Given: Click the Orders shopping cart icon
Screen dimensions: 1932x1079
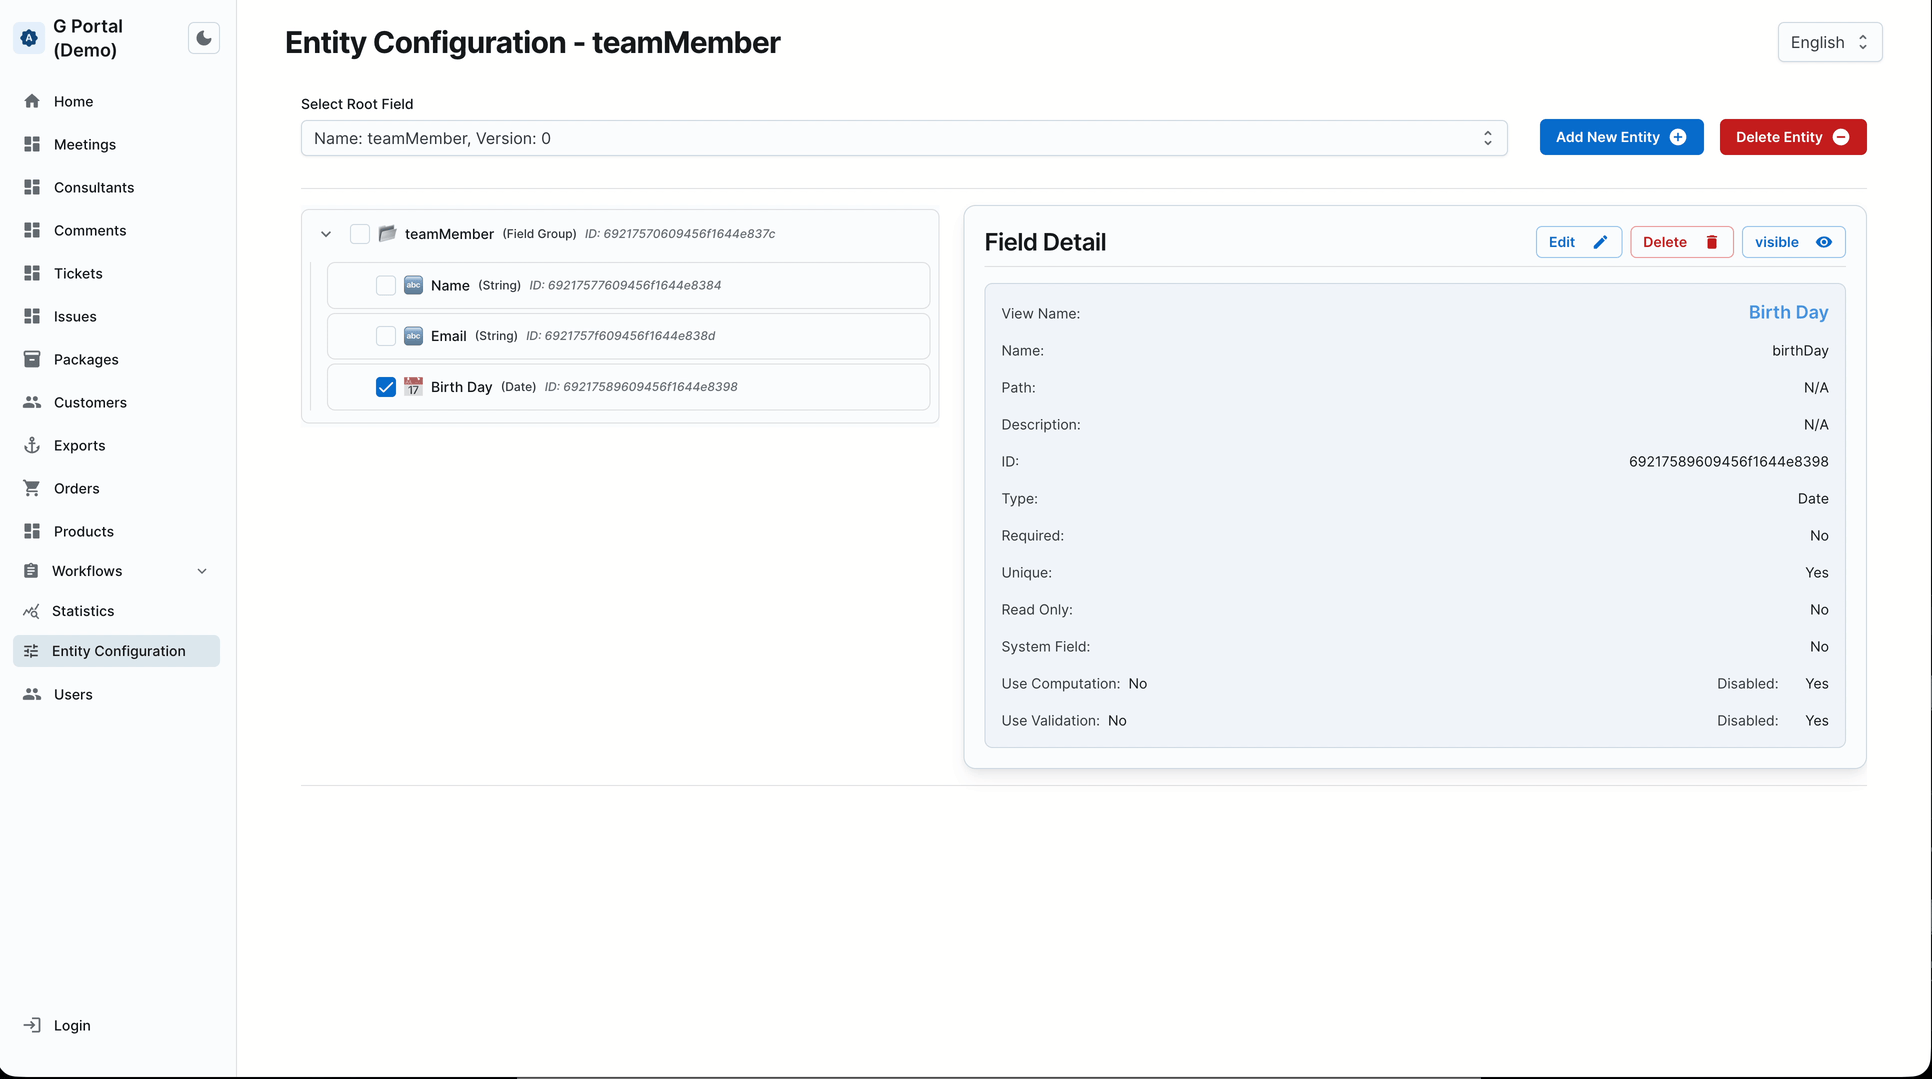Looking at the screenshot, I should (32, 488).
